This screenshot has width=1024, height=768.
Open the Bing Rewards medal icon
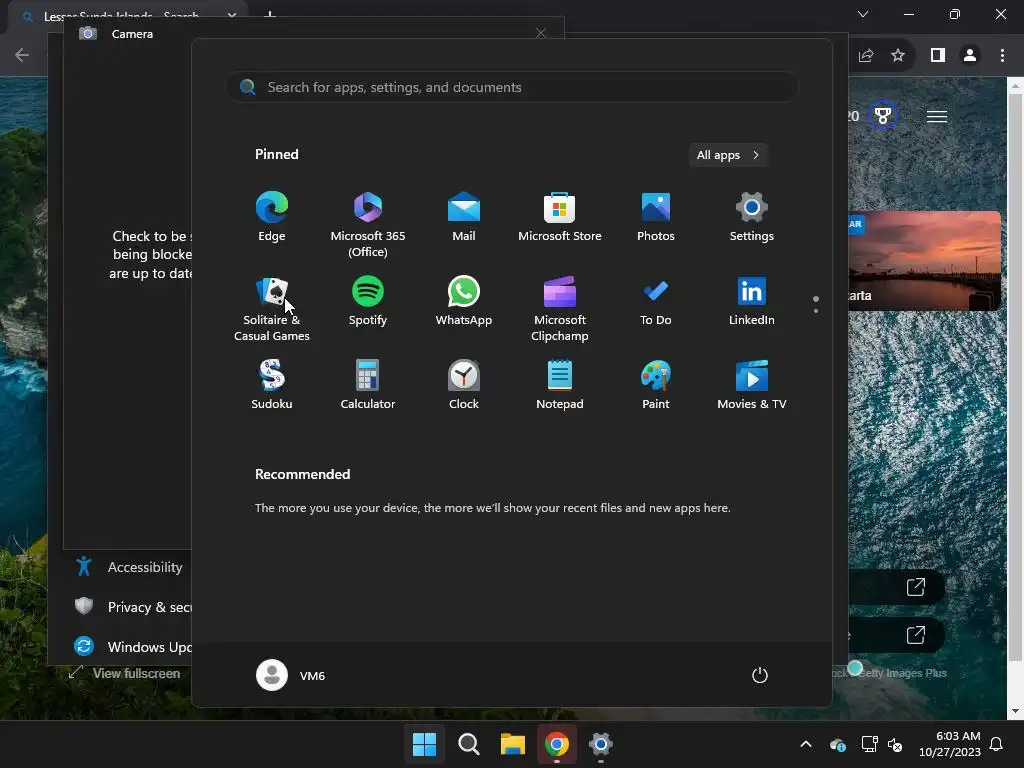pos(882,116)
